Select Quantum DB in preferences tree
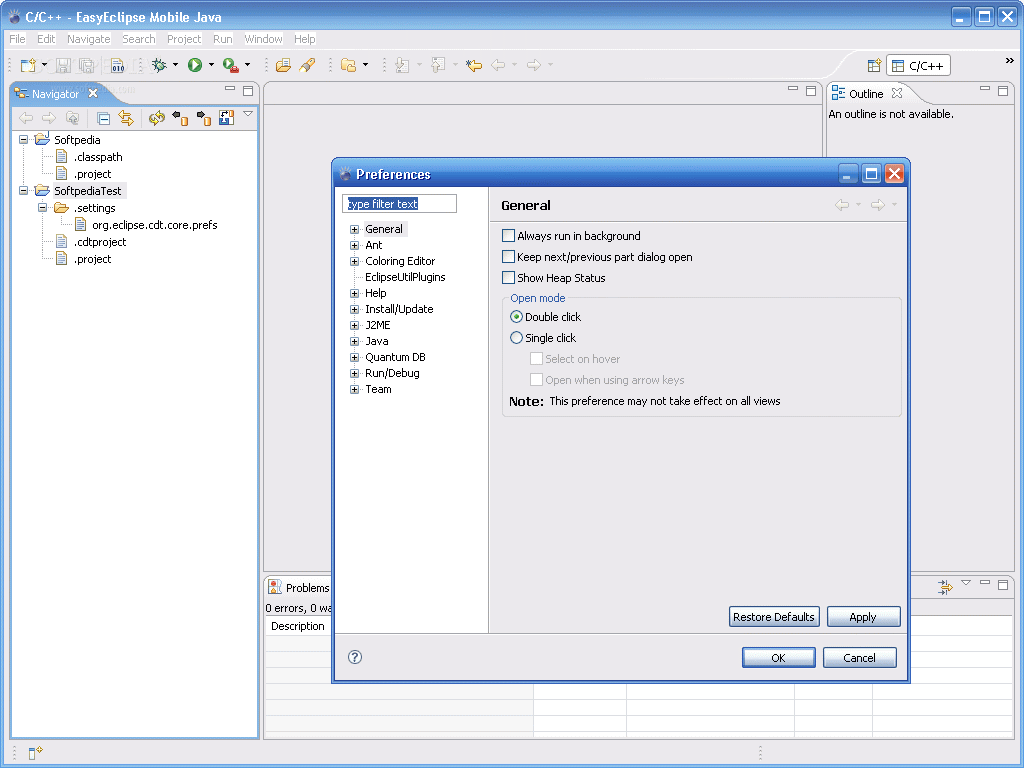This screenshot has height=768, width=1024. 395,357
